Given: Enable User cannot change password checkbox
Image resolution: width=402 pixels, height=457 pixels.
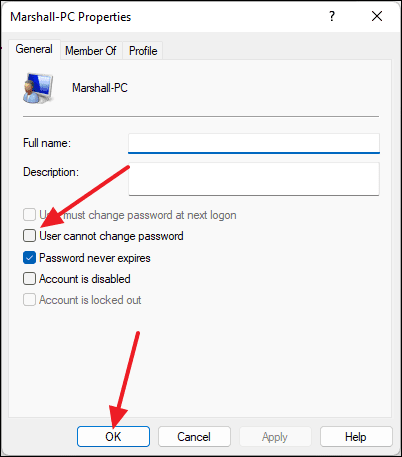Looking at the screenshot, I should [29, 236].
